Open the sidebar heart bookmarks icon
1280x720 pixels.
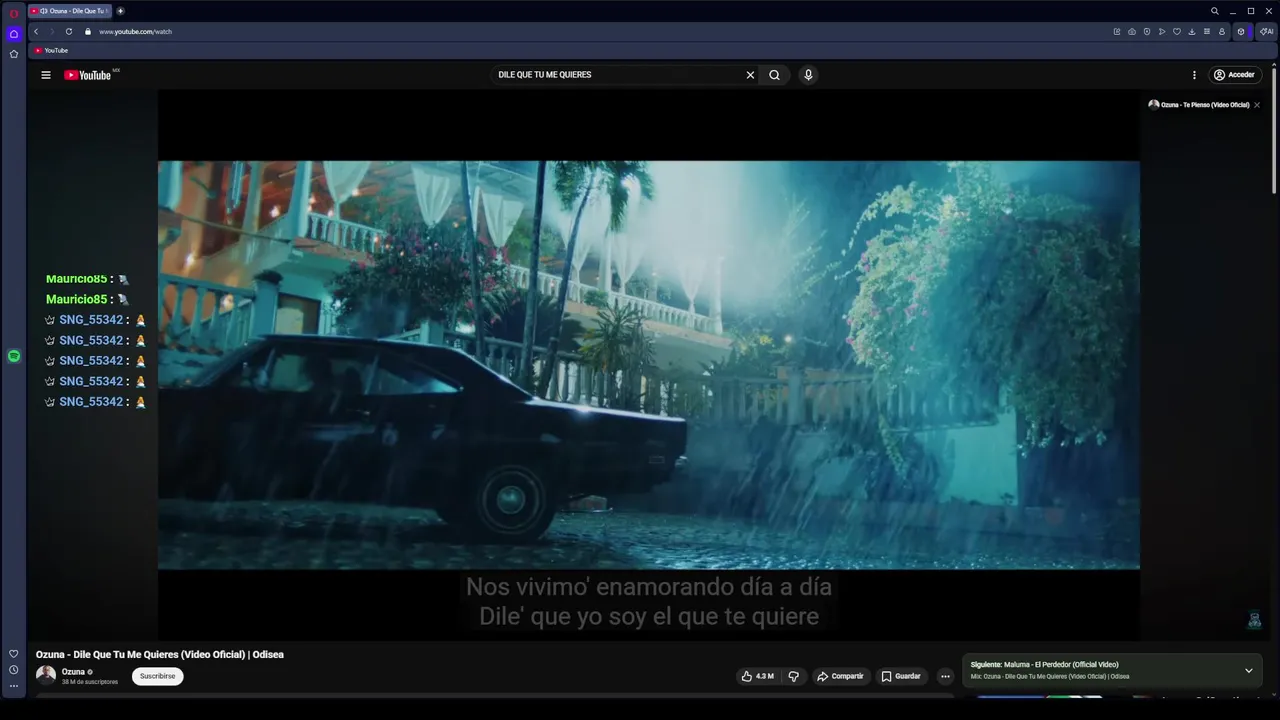tap(14, 654)
